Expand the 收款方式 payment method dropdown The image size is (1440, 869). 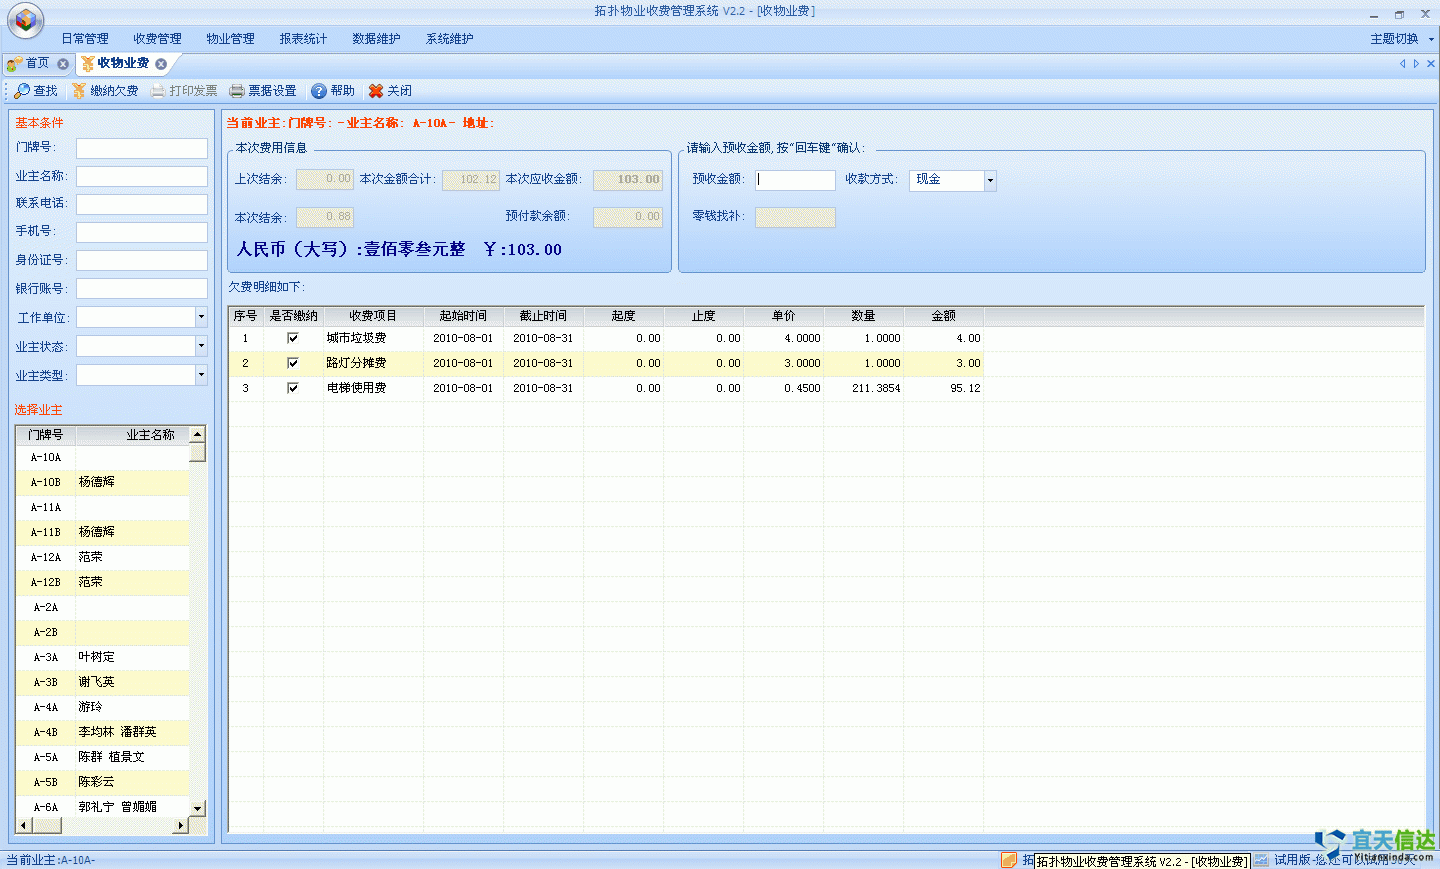click(x=990, y=181)
